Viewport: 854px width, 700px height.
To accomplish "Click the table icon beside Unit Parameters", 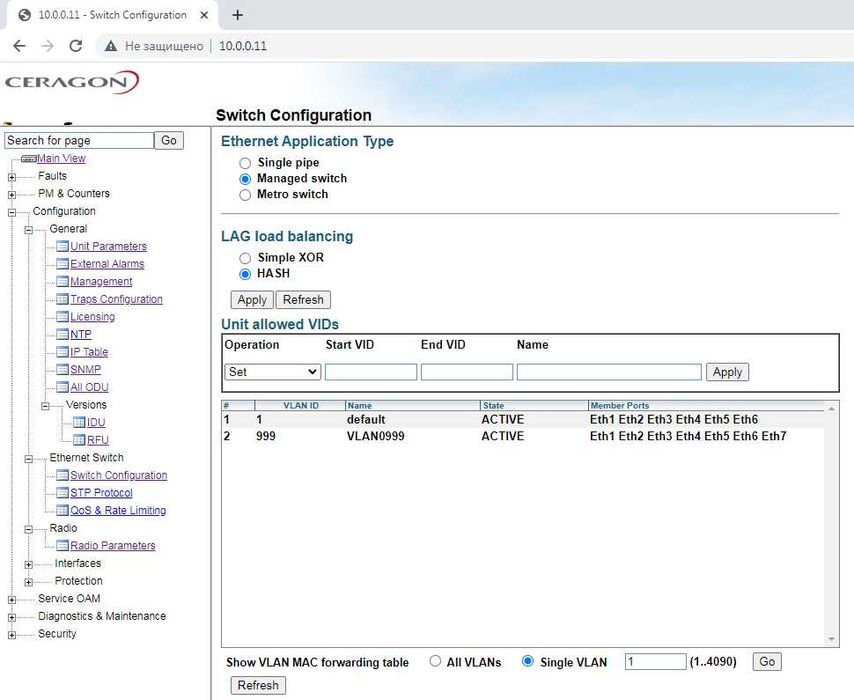I will tap(62, 247).
